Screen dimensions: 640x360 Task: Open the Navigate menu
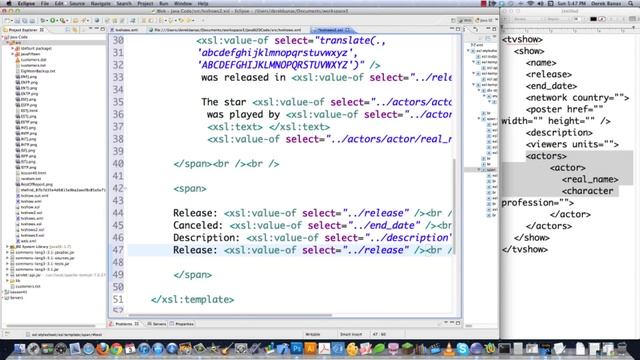100,3
